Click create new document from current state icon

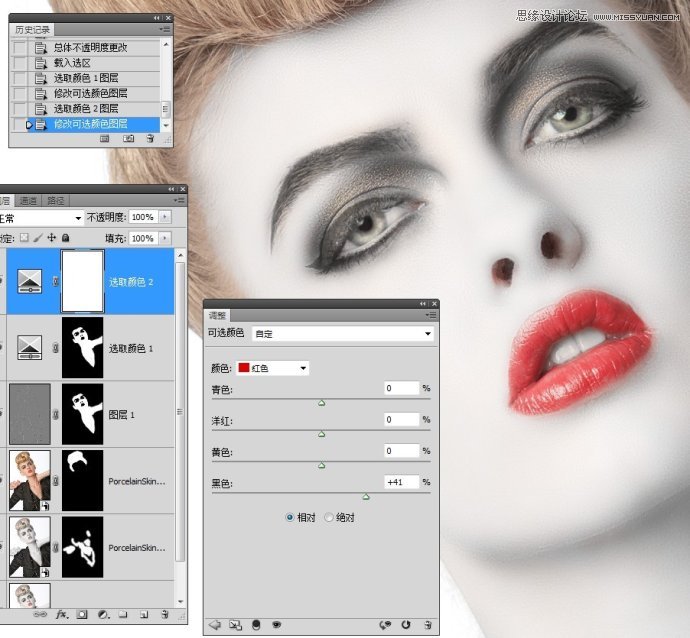point(104,140)
